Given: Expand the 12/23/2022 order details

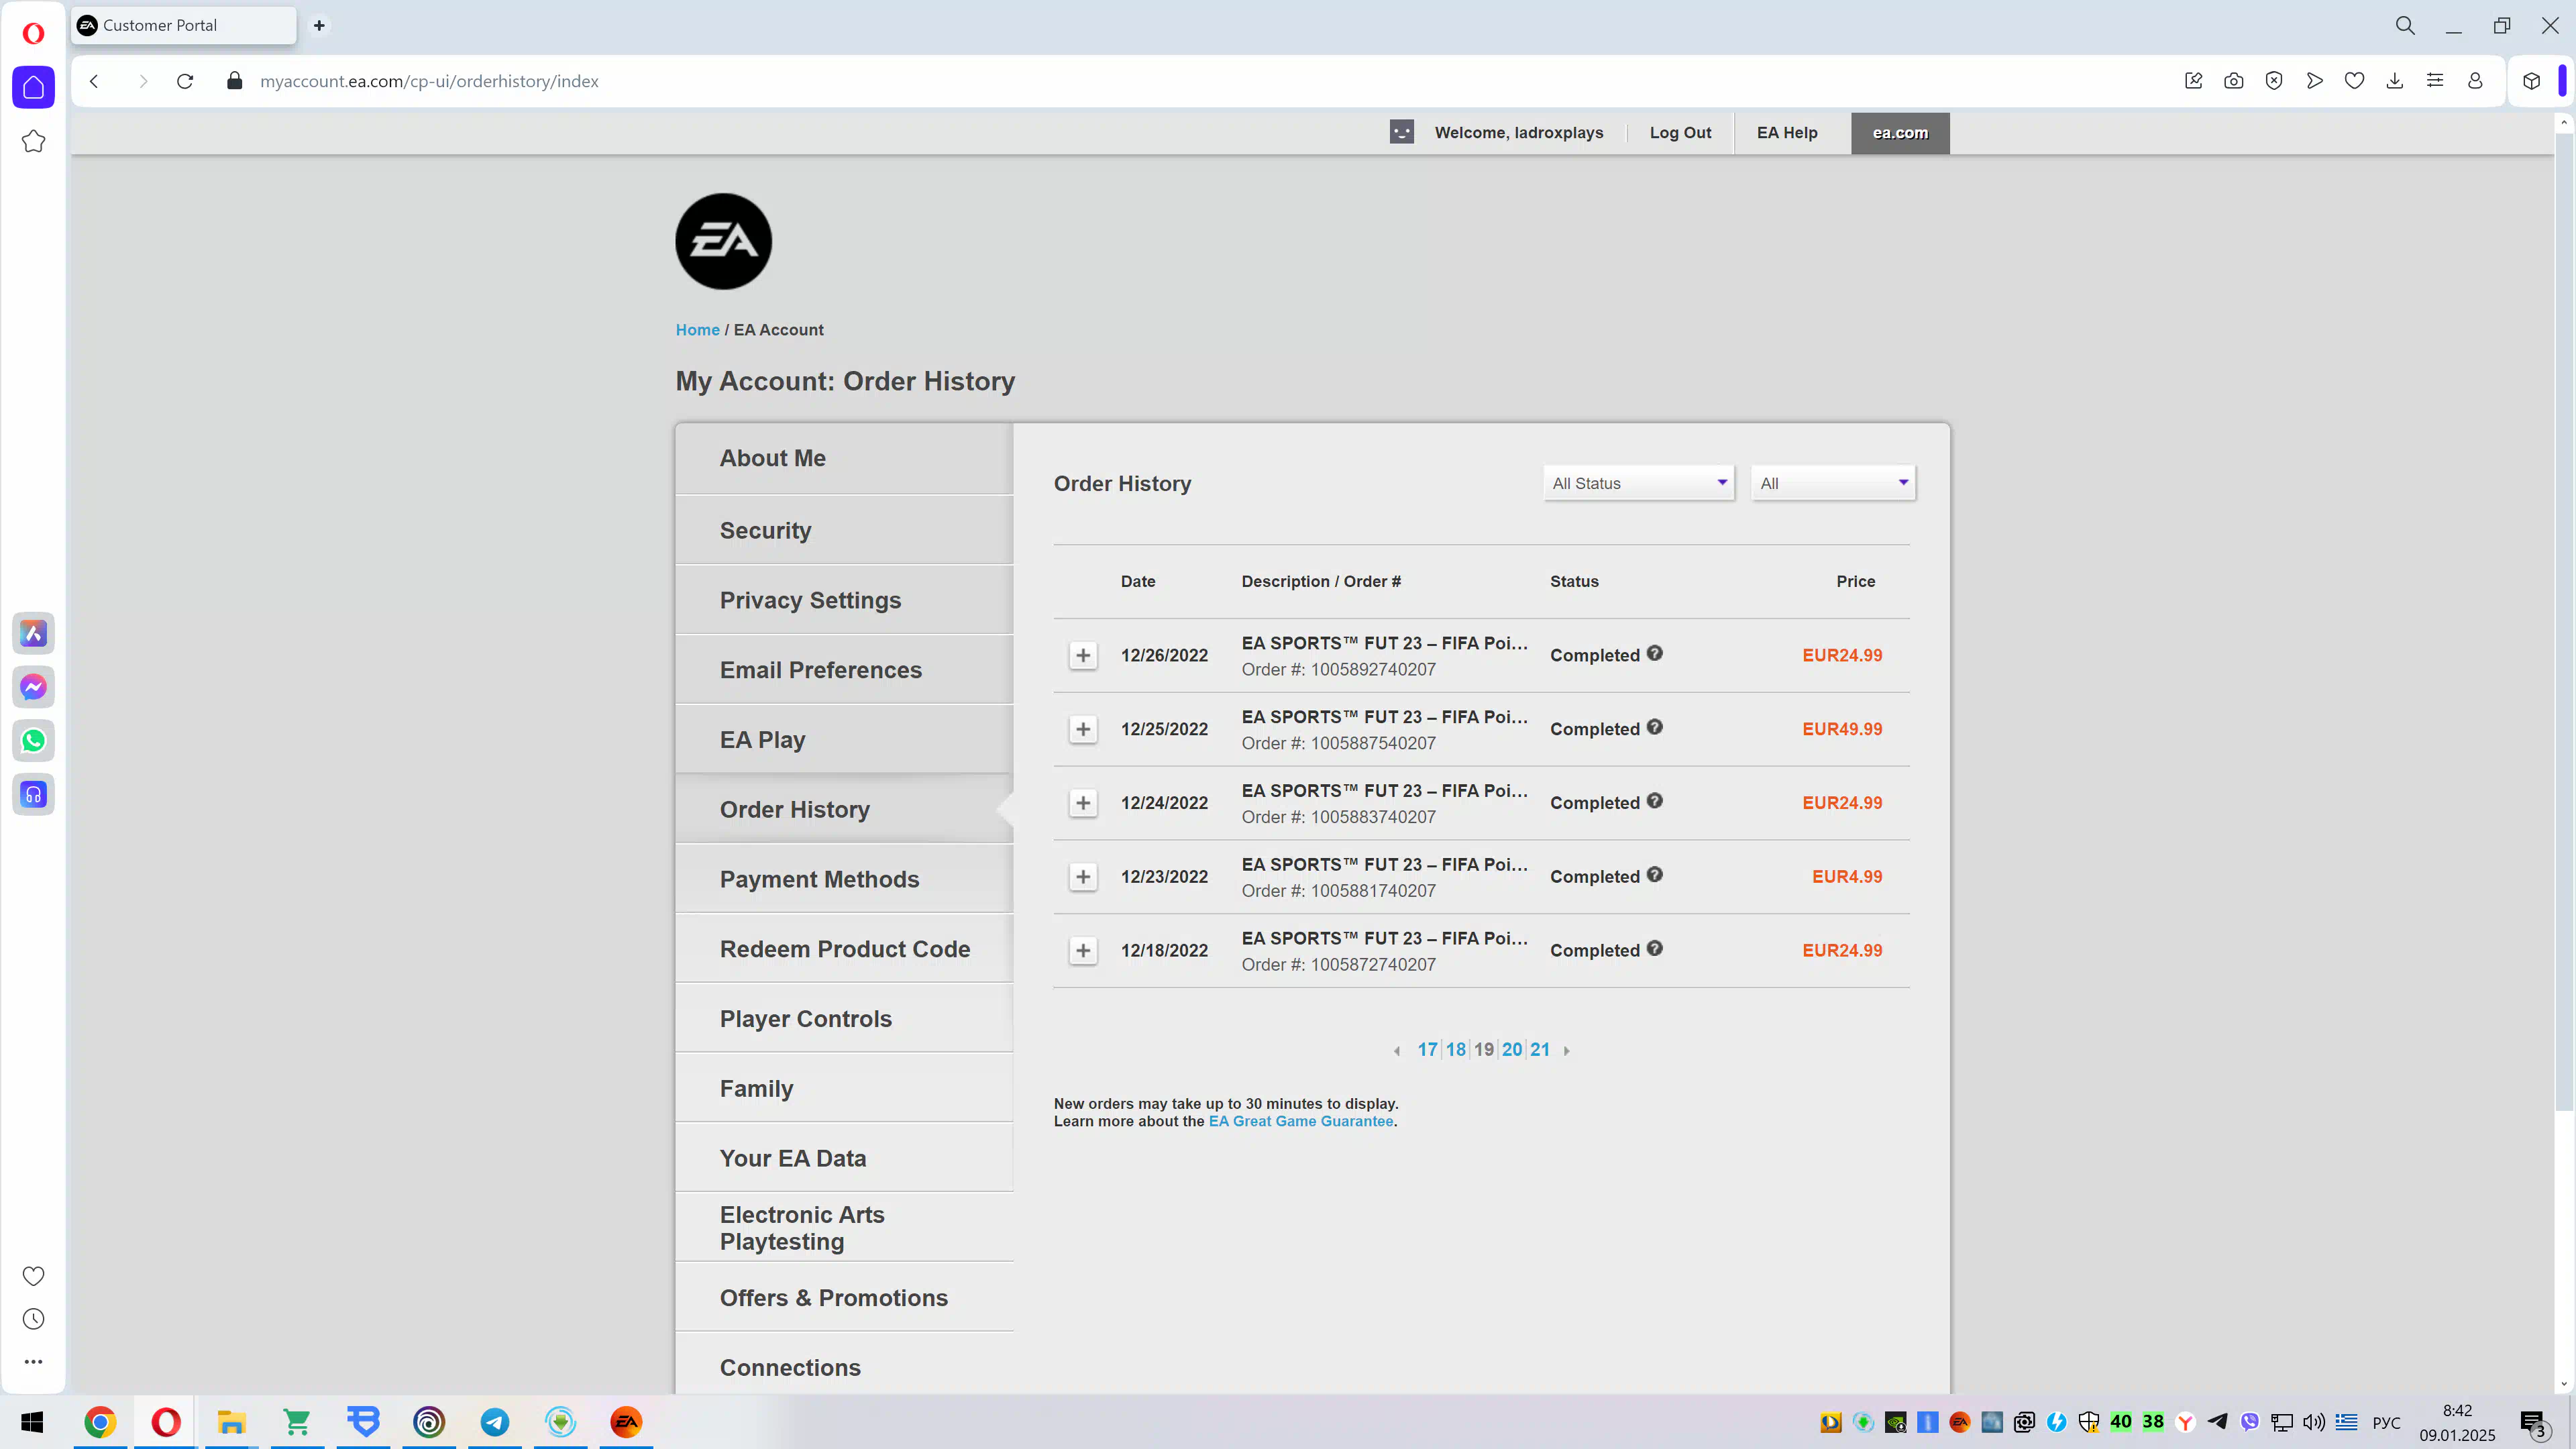Looking at the screenshot, I should point(1083,877).
